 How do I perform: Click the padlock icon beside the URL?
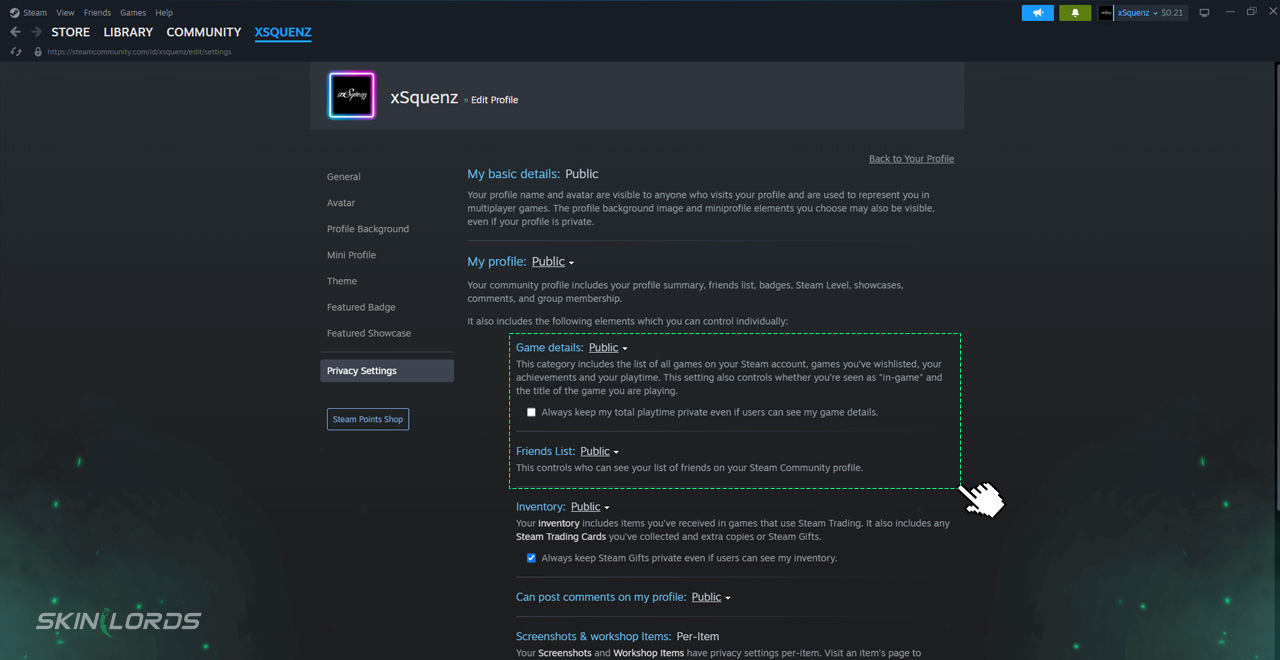(38, 52)
